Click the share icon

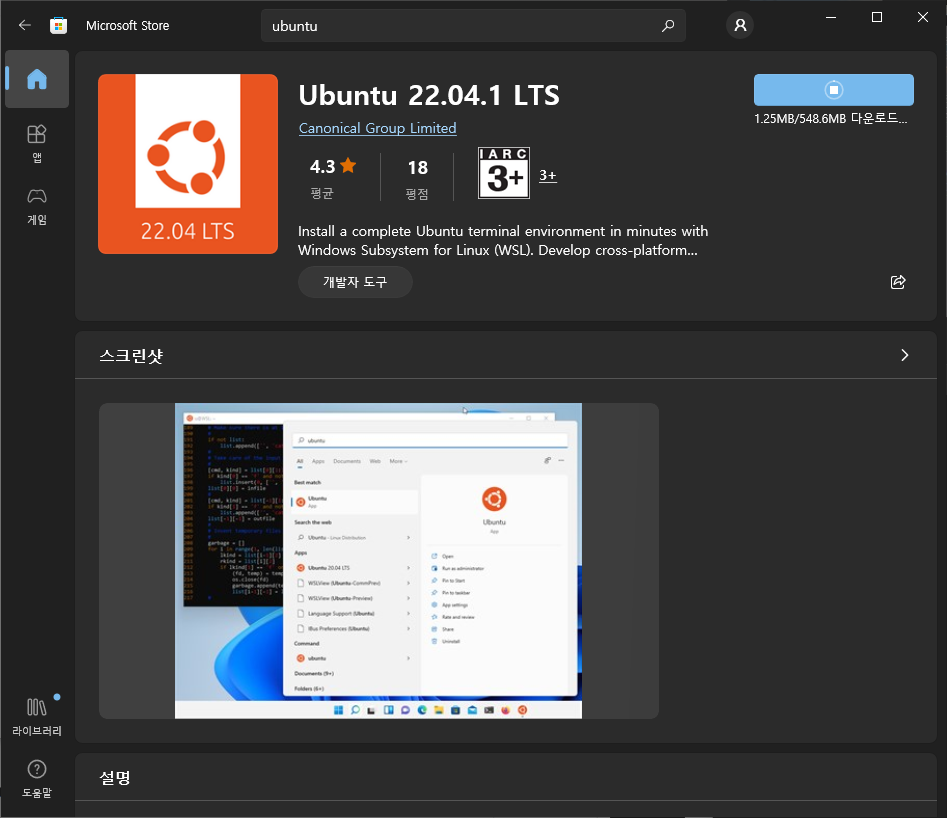(898, 282)
